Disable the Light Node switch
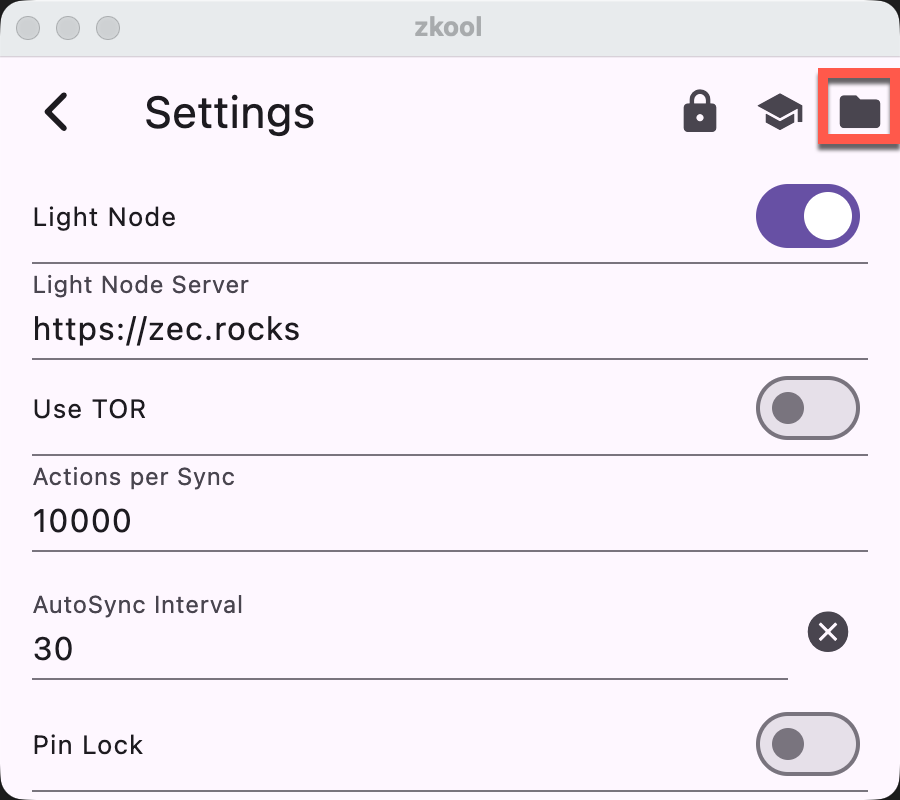 pyautogui.click(x=808, y=216)
